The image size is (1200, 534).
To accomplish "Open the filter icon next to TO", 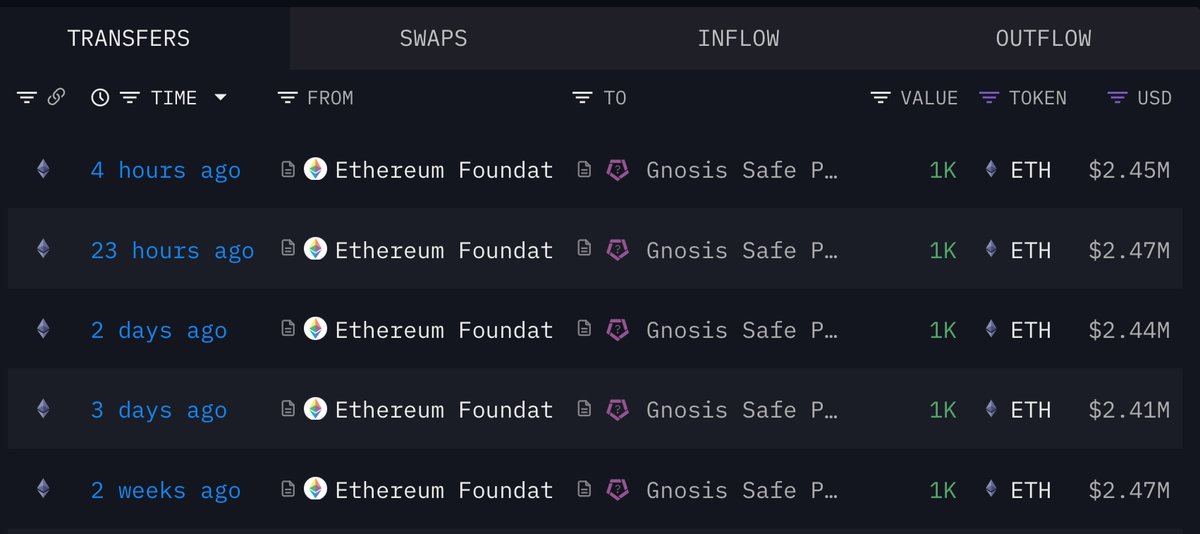I will [x=582, y=97].
